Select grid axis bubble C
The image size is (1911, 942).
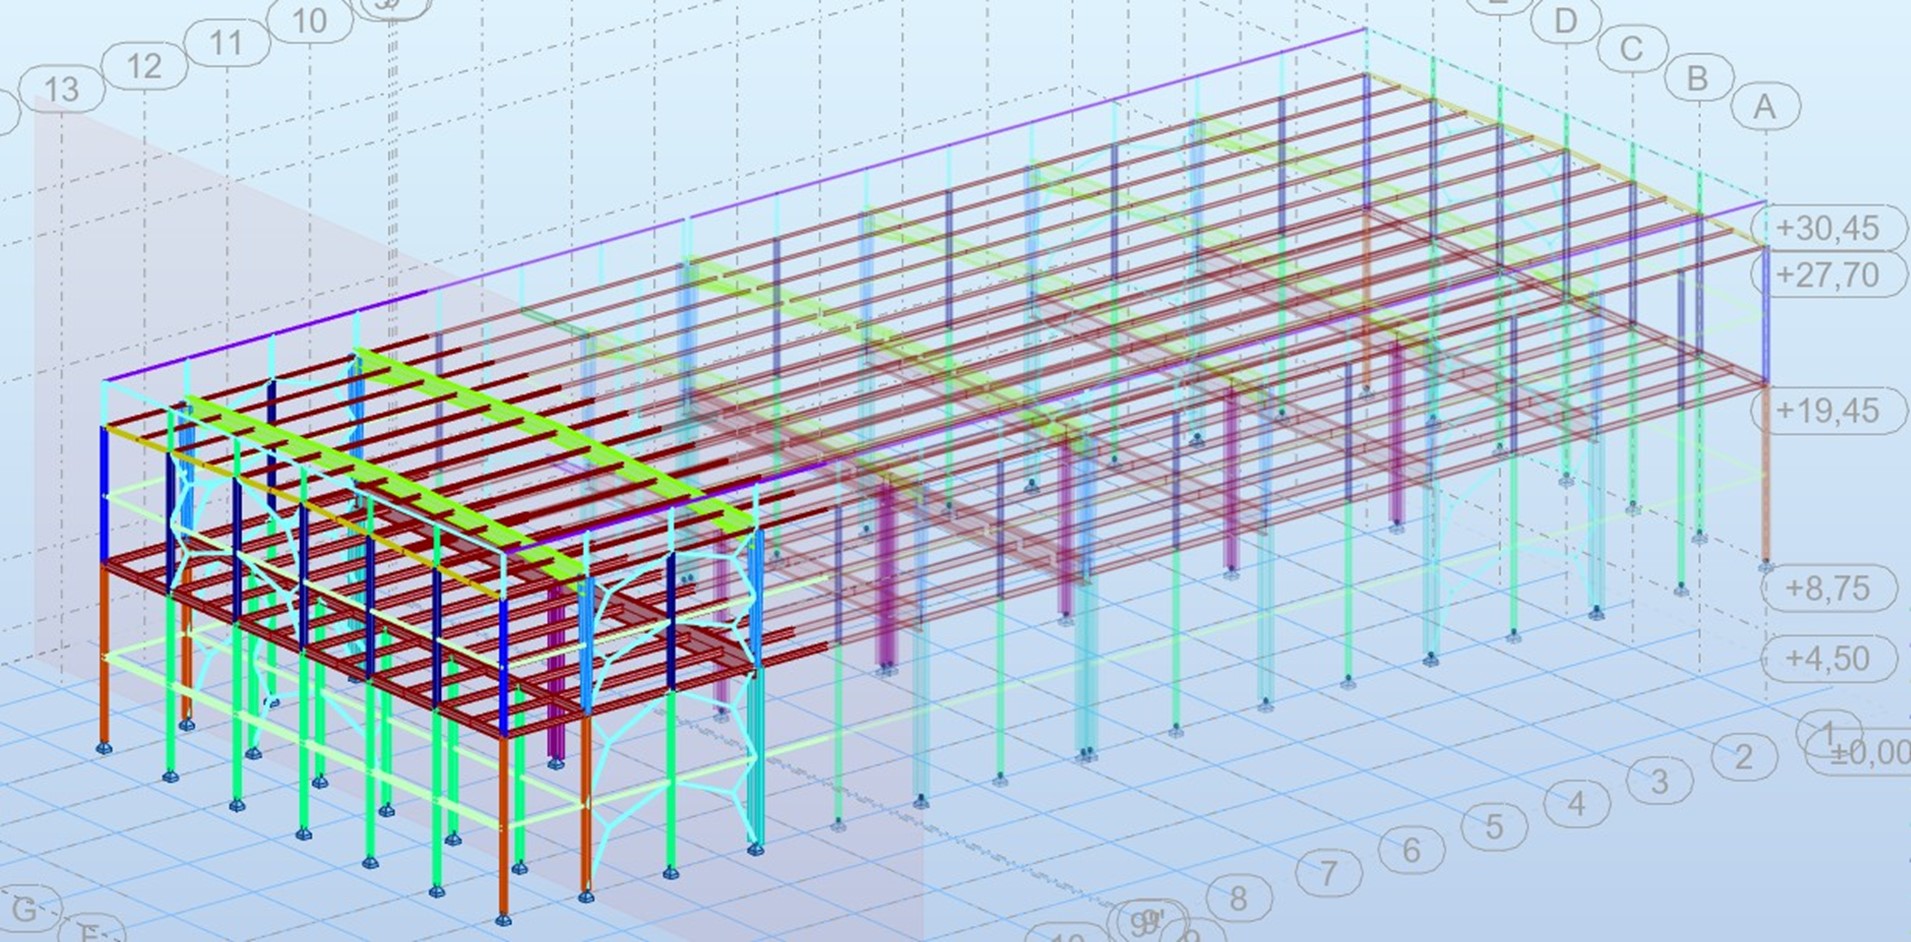tap(1631, 49)
